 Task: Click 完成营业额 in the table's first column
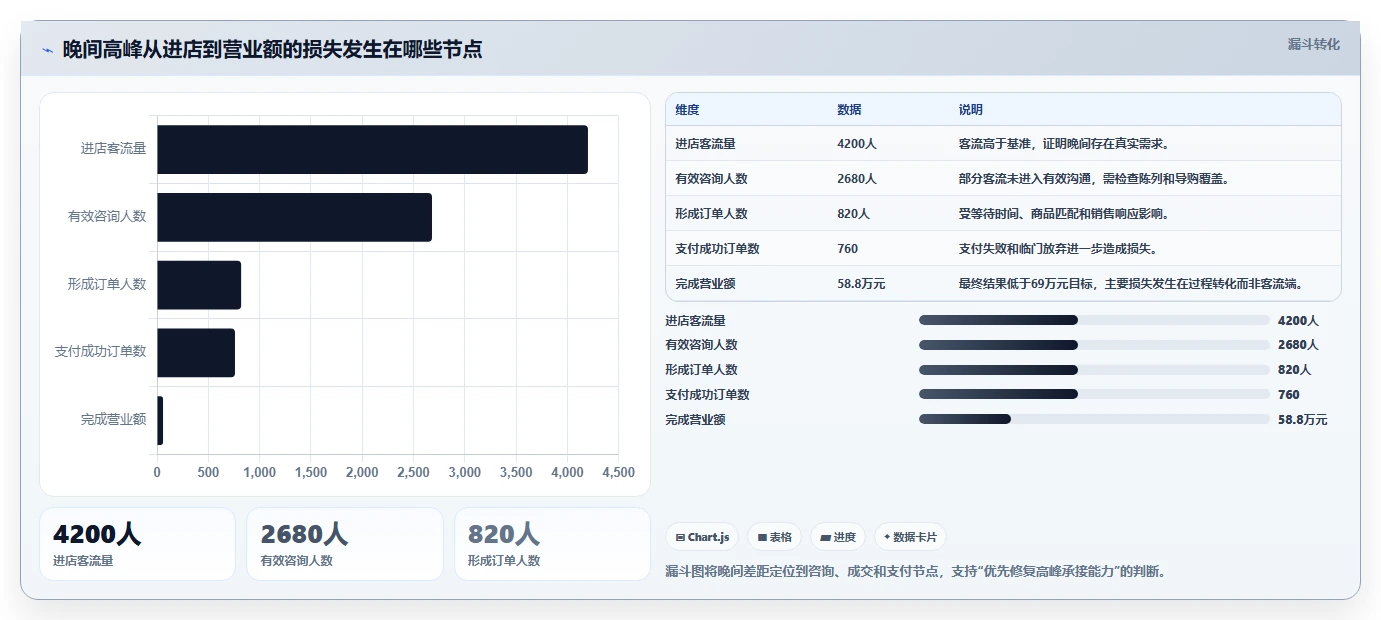pos(705,284)
